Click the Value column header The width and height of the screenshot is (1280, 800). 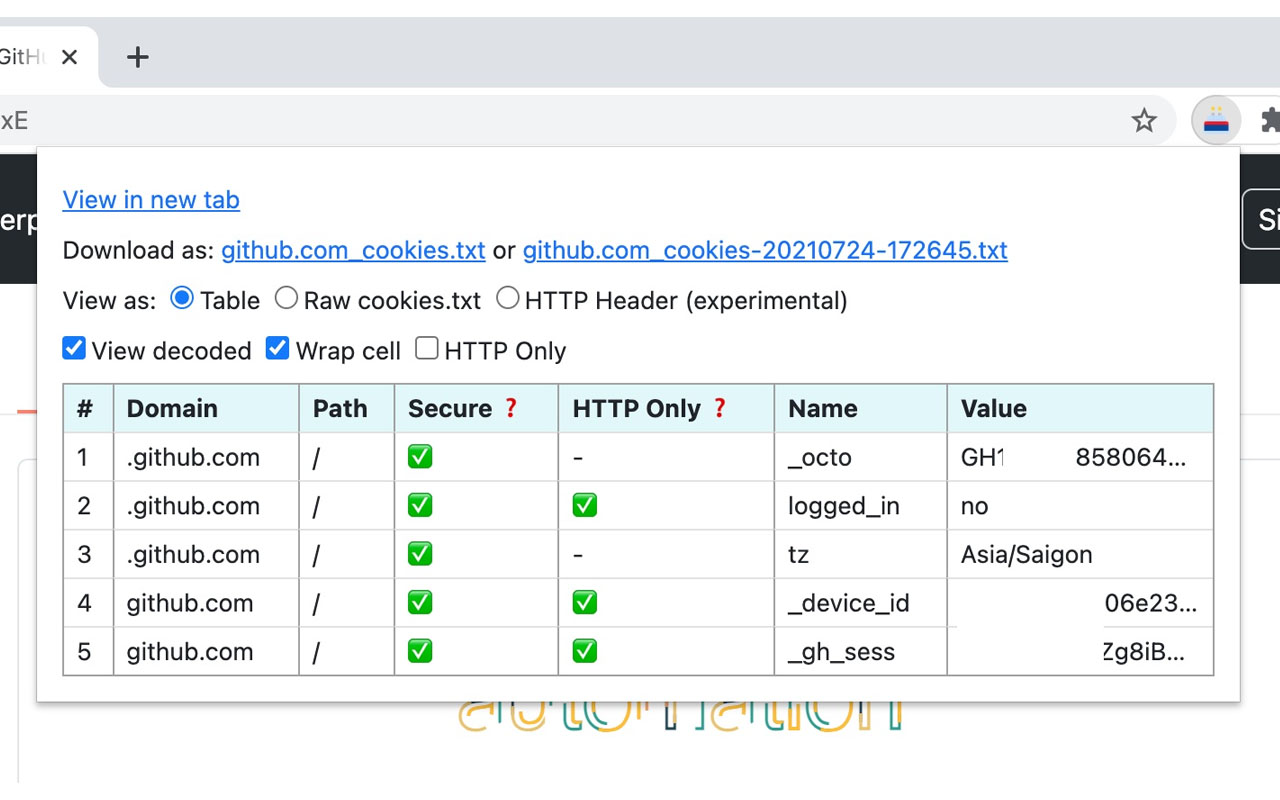pos(1081,408)
